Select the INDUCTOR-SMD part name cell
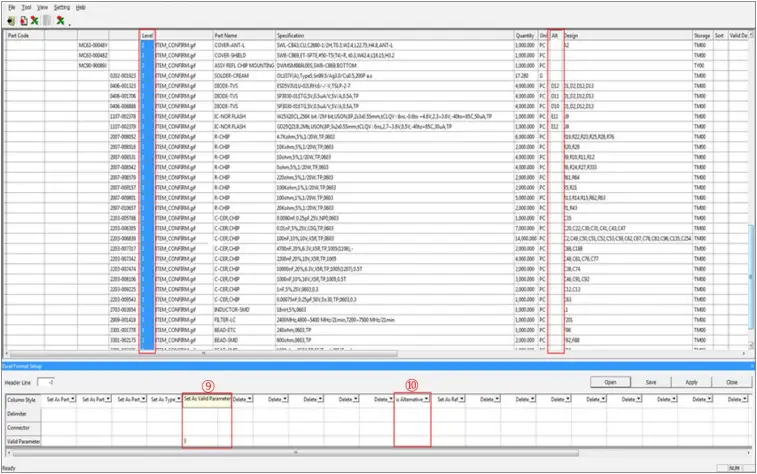Viewport: 757px width, 474px height. tap(244, 309)
